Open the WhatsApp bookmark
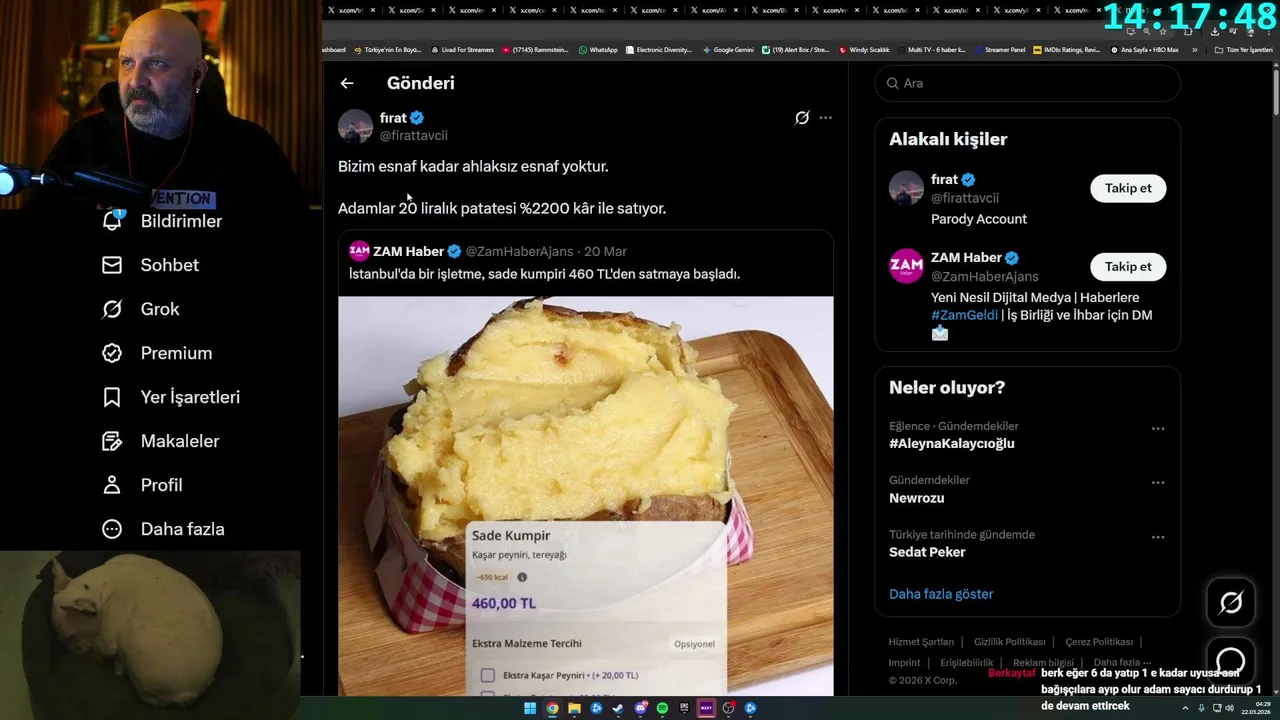This screenshot has width=1280, height=720. 598,50
